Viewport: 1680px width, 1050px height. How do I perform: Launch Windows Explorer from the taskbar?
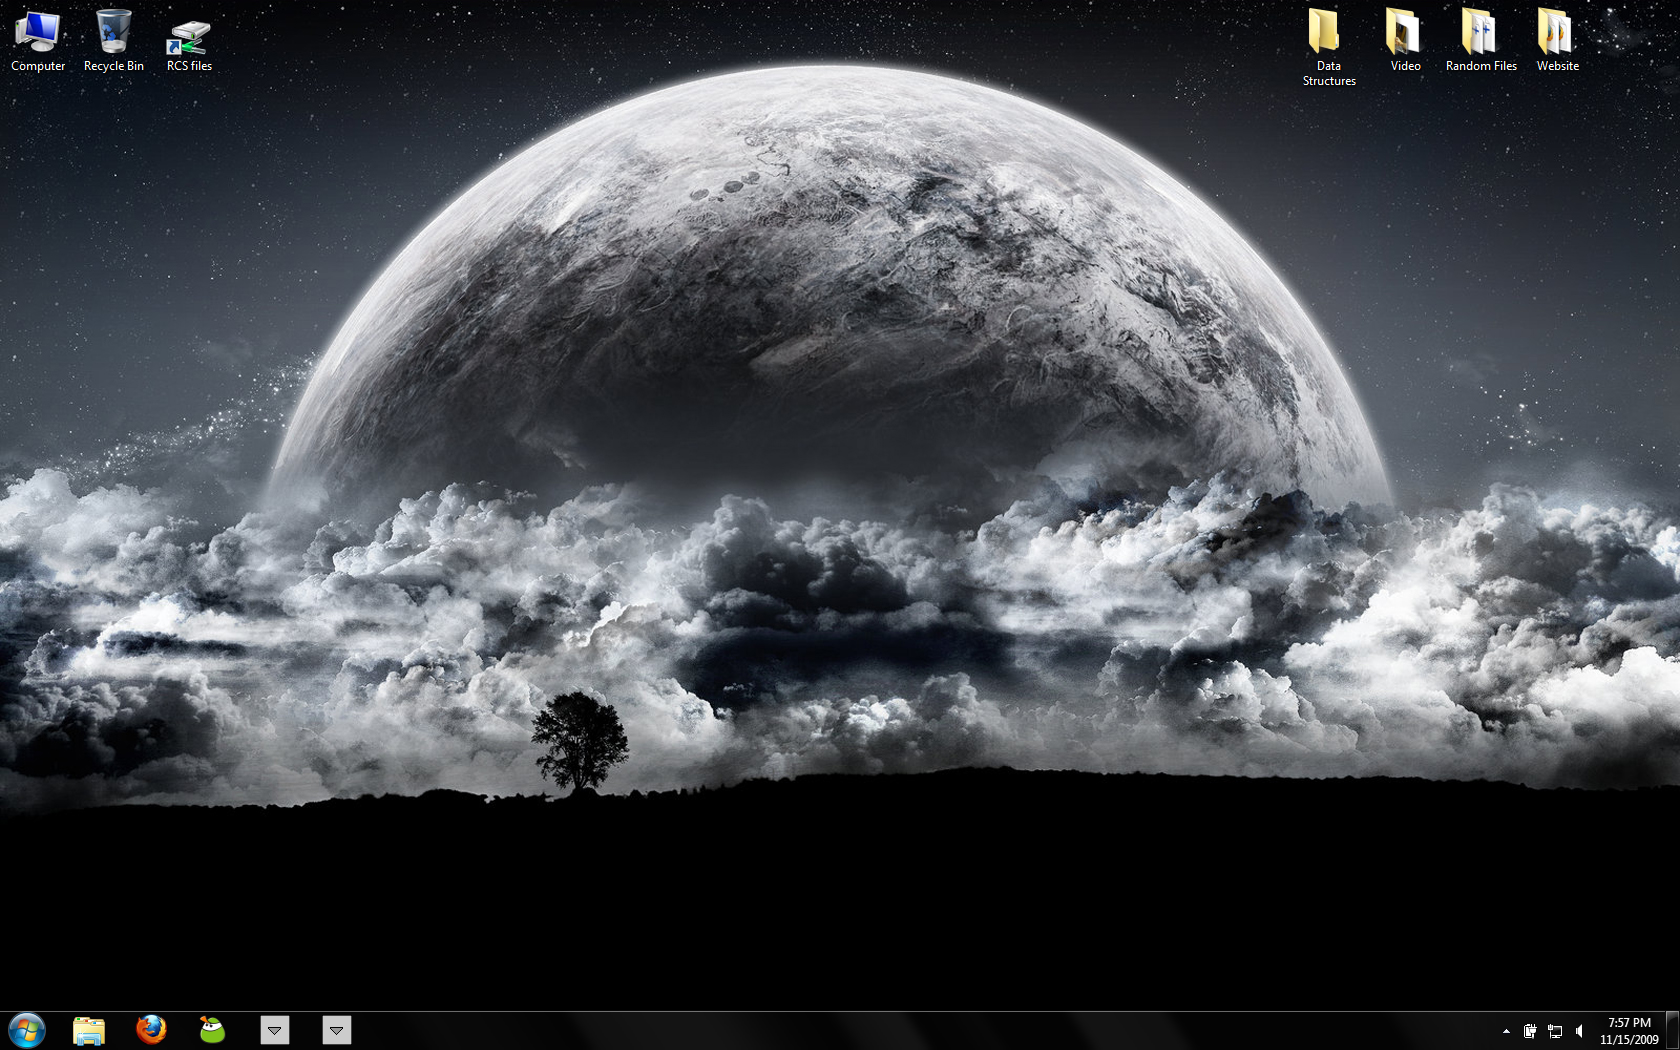89,1030
